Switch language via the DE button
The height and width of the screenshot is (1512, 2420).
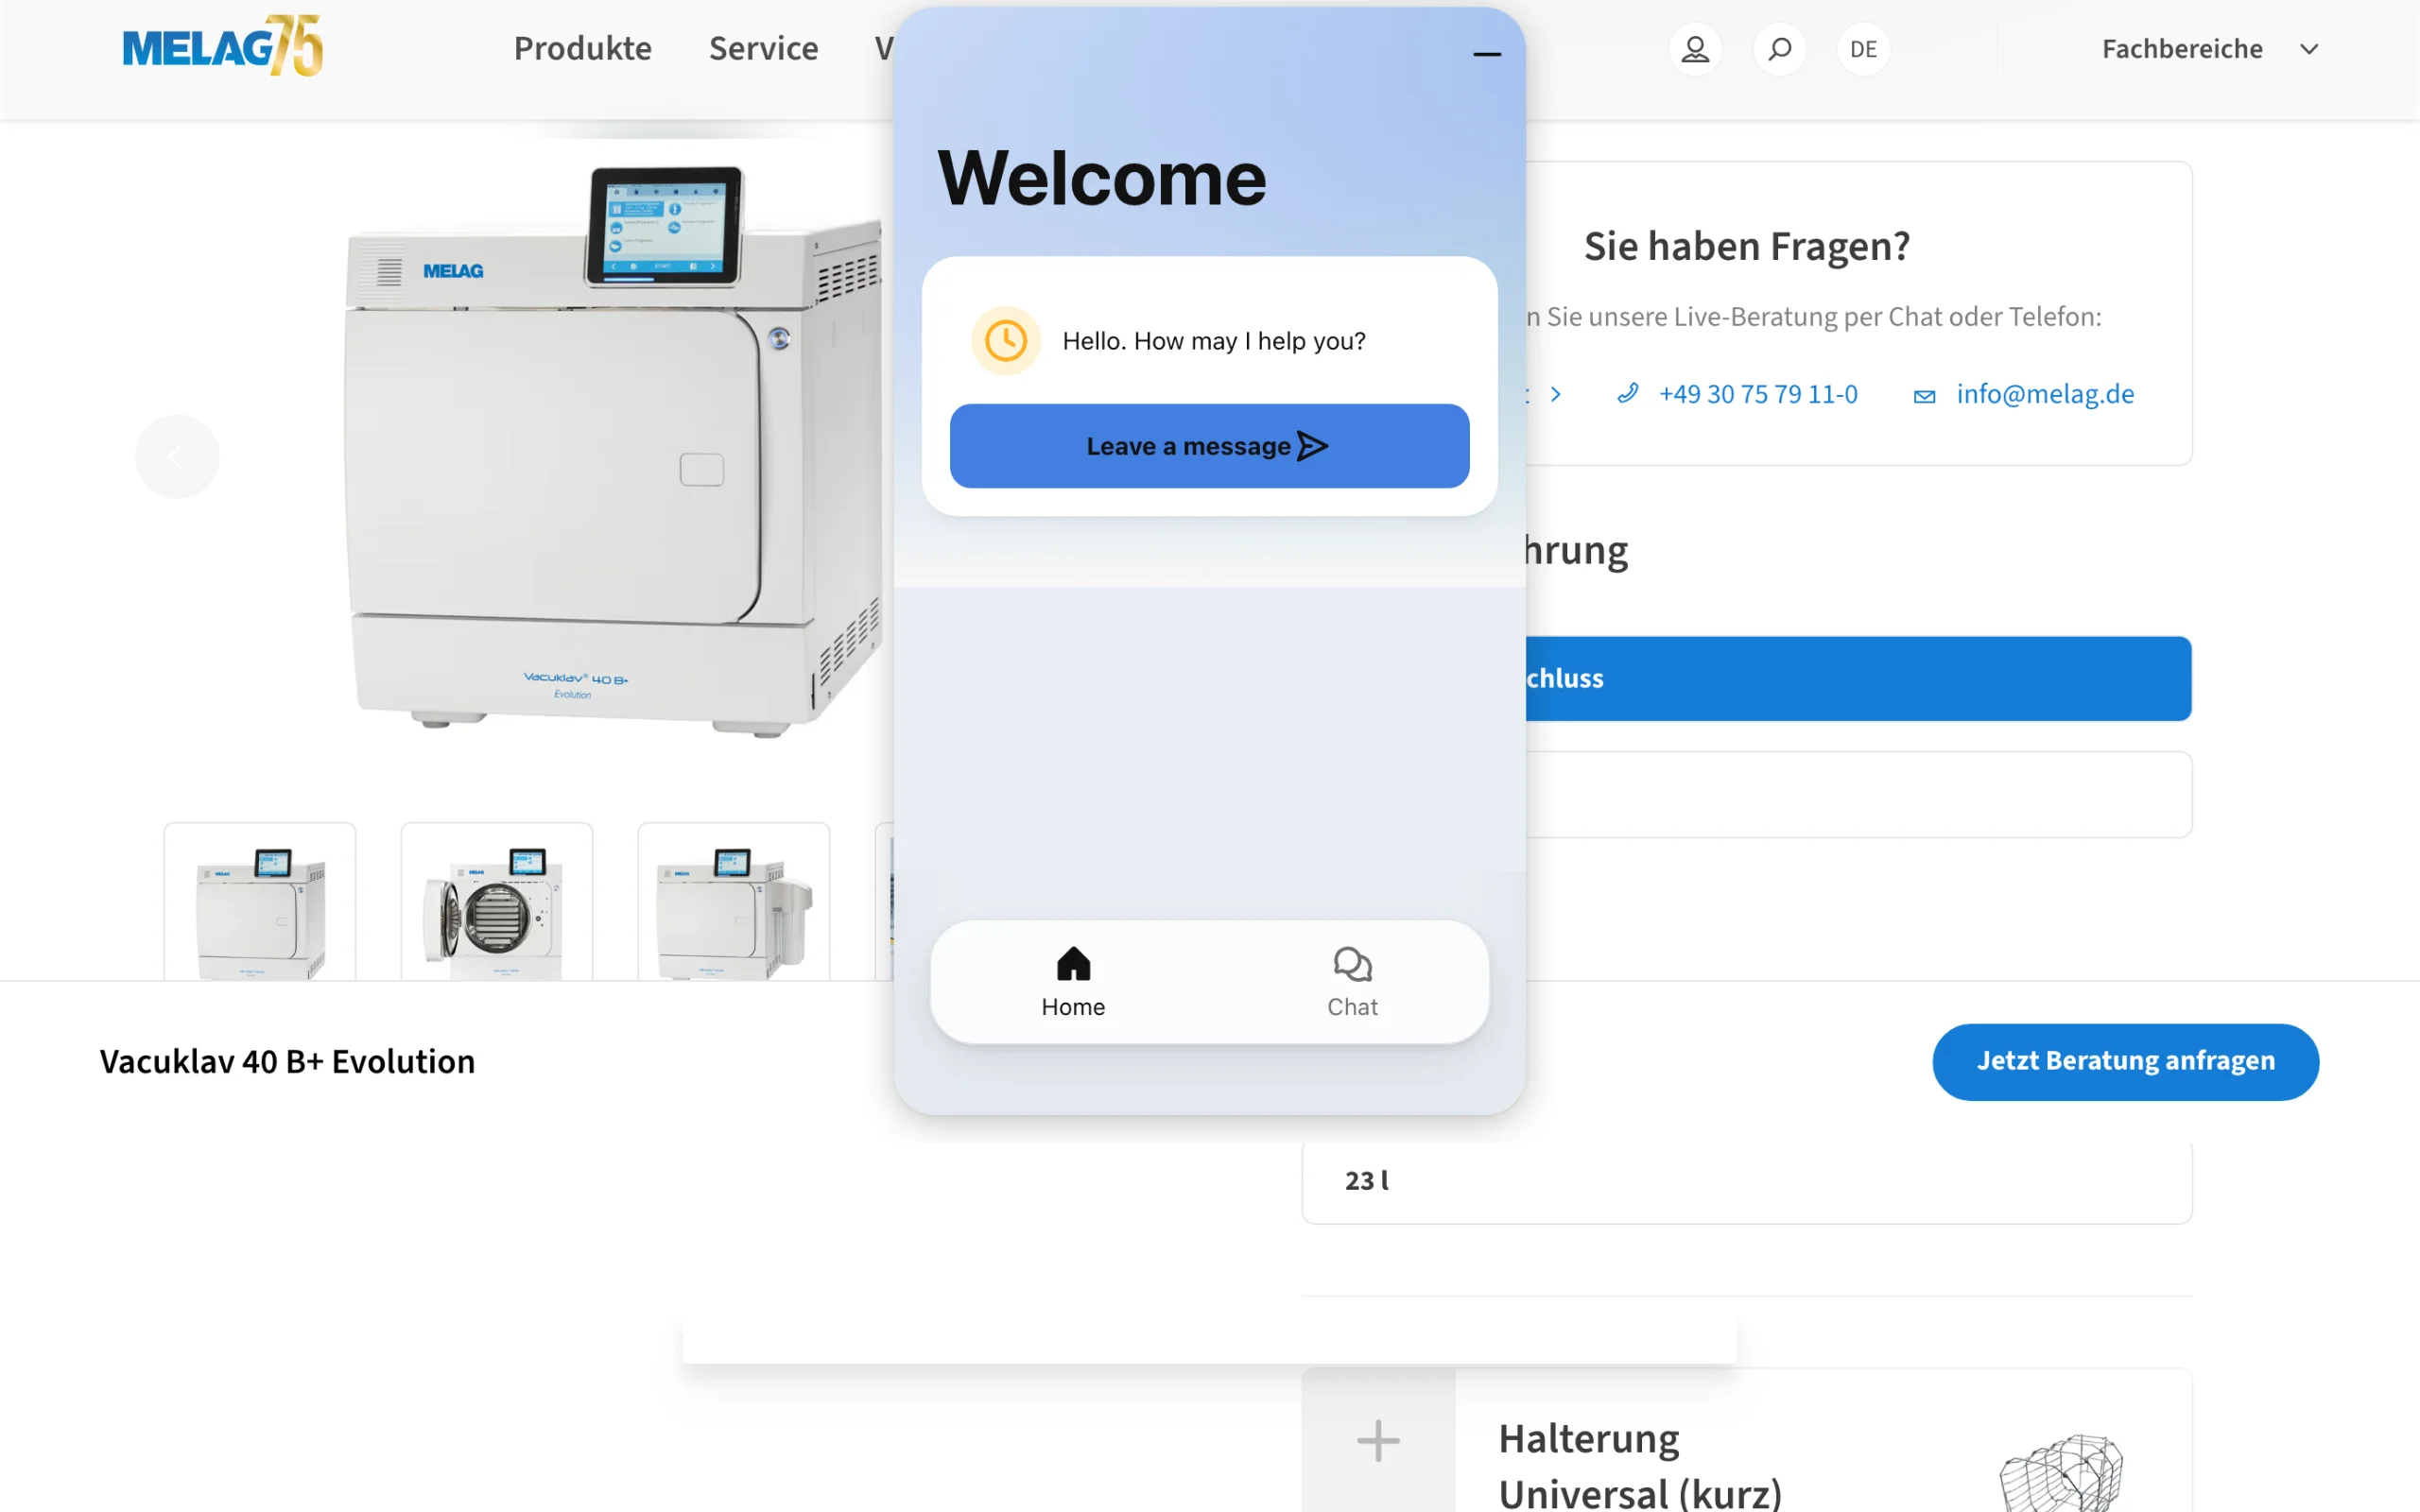point(1863,49)
